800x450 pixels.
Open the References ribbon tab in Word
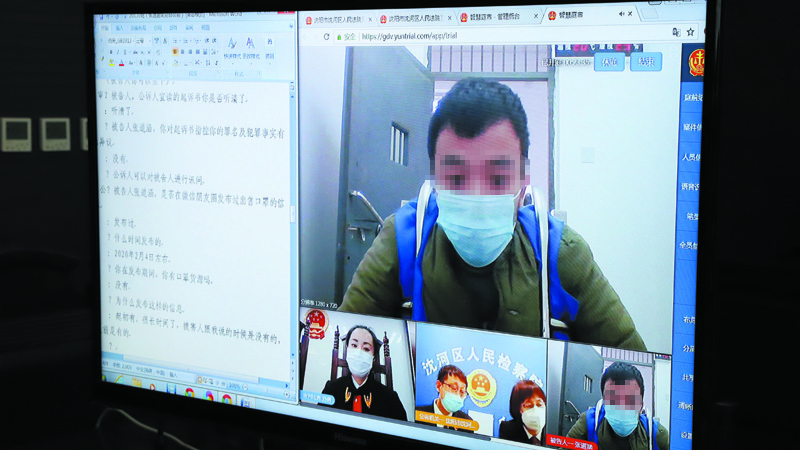click(158, 28)
